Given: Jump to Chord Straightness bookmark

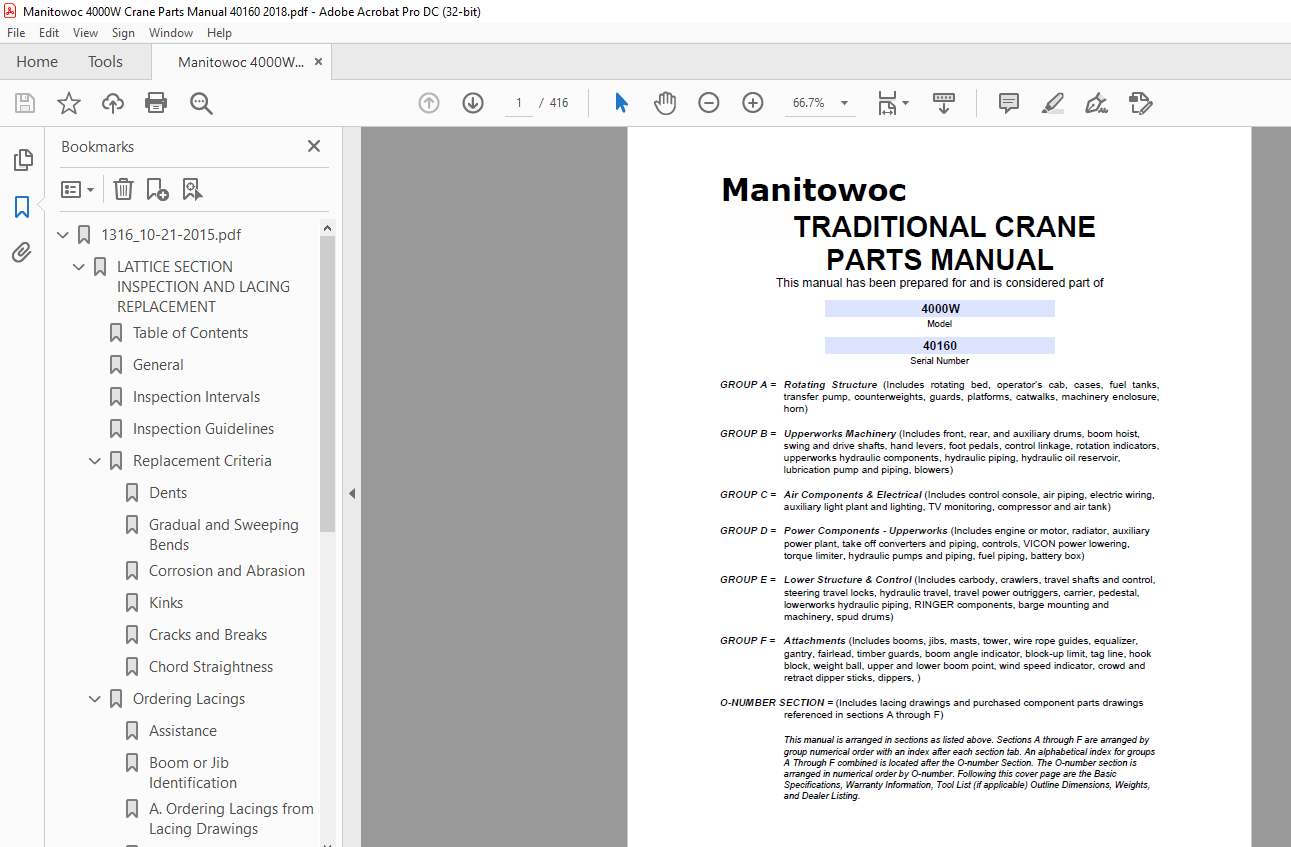Looking at the screenshot, I should point(211,667).
